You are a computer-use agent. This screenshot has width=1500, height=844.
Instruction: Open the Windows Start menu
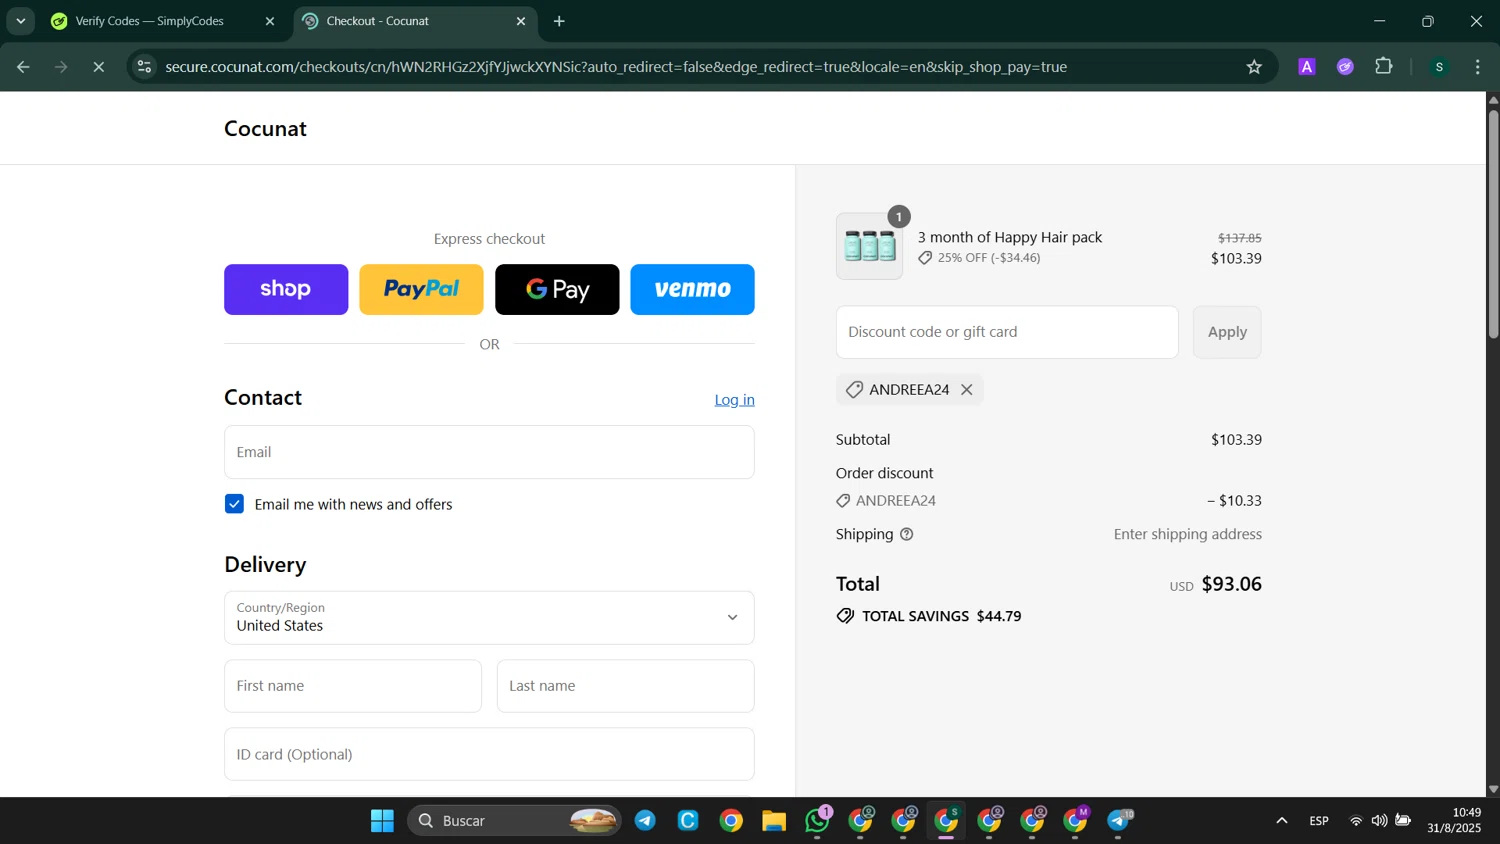click(x=382, y=821)
